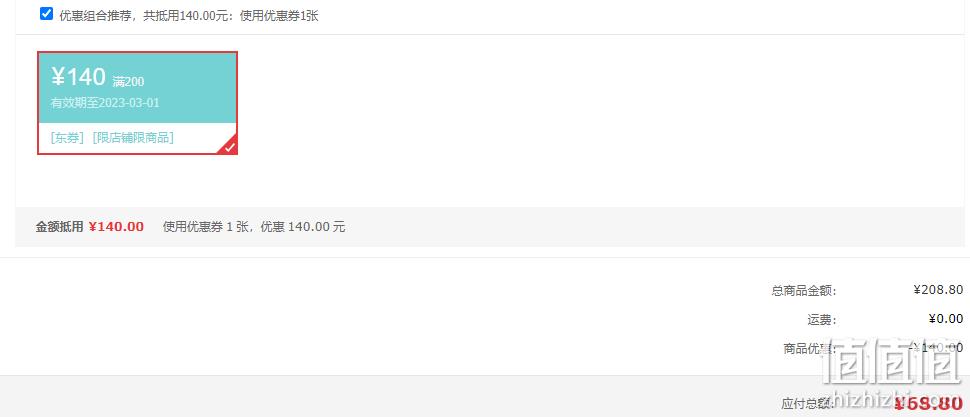Click the 有效期至2023-03-01 expiry text
This screenshot has height=417, width=970.
[105, 103]
